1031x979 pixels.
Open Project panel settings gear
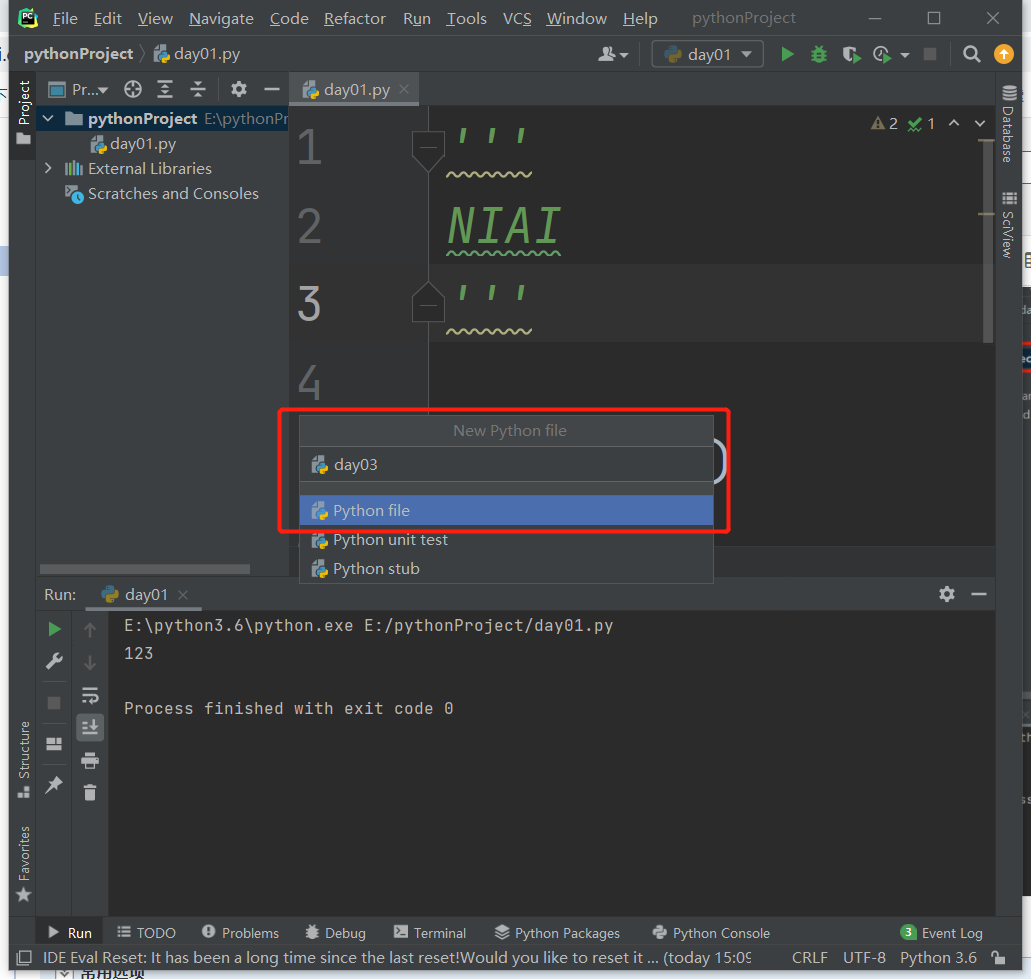click(x=238, y=89)
